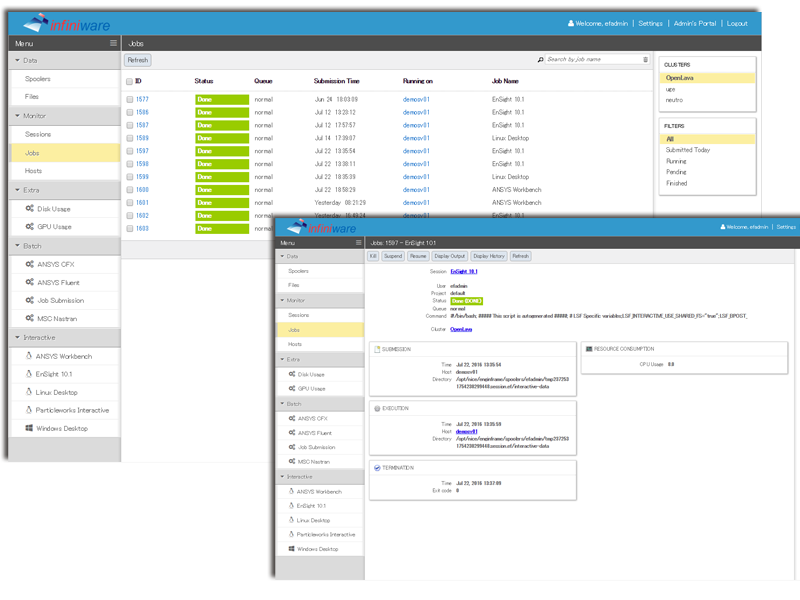800x600 pixels.
Task: Start Linux Desktop icon in the job detail window sidebar
Action: point(291,520)
